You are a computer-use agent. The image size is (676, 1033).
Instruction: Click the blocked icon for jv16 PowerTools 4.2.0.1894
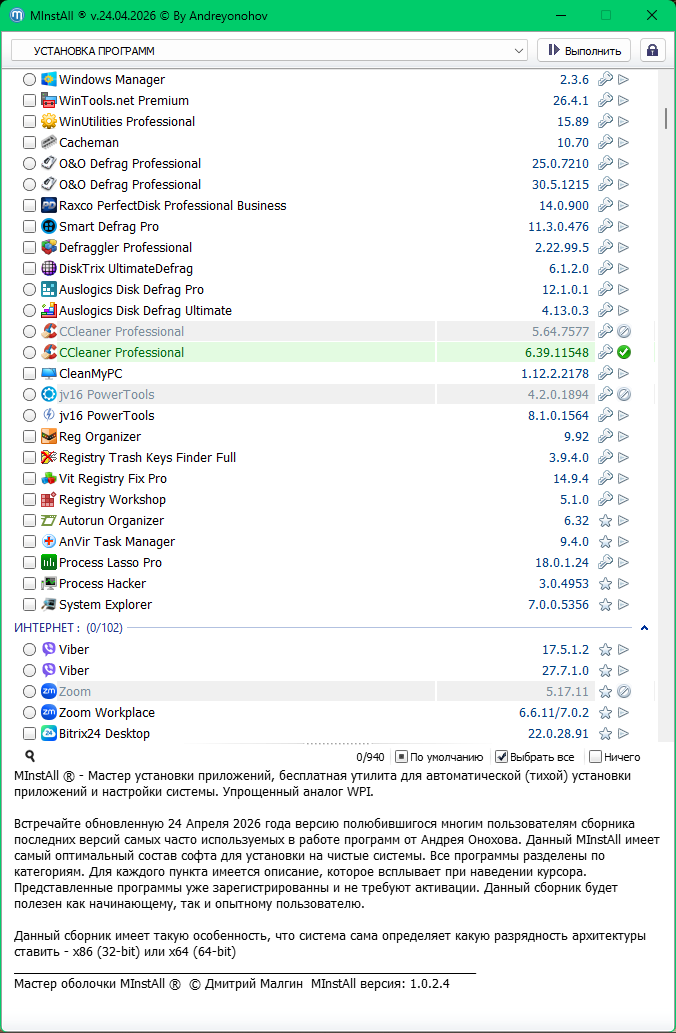(623, 395)
